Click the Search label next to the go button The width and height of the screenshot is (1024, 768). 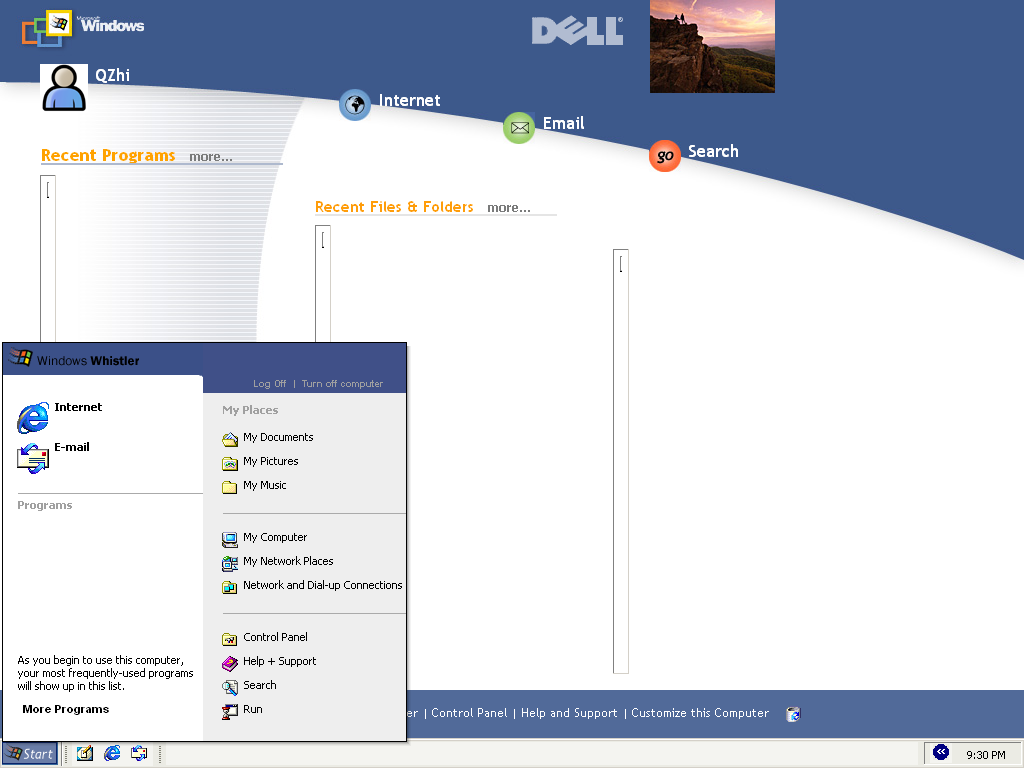(x=713, y=152)
